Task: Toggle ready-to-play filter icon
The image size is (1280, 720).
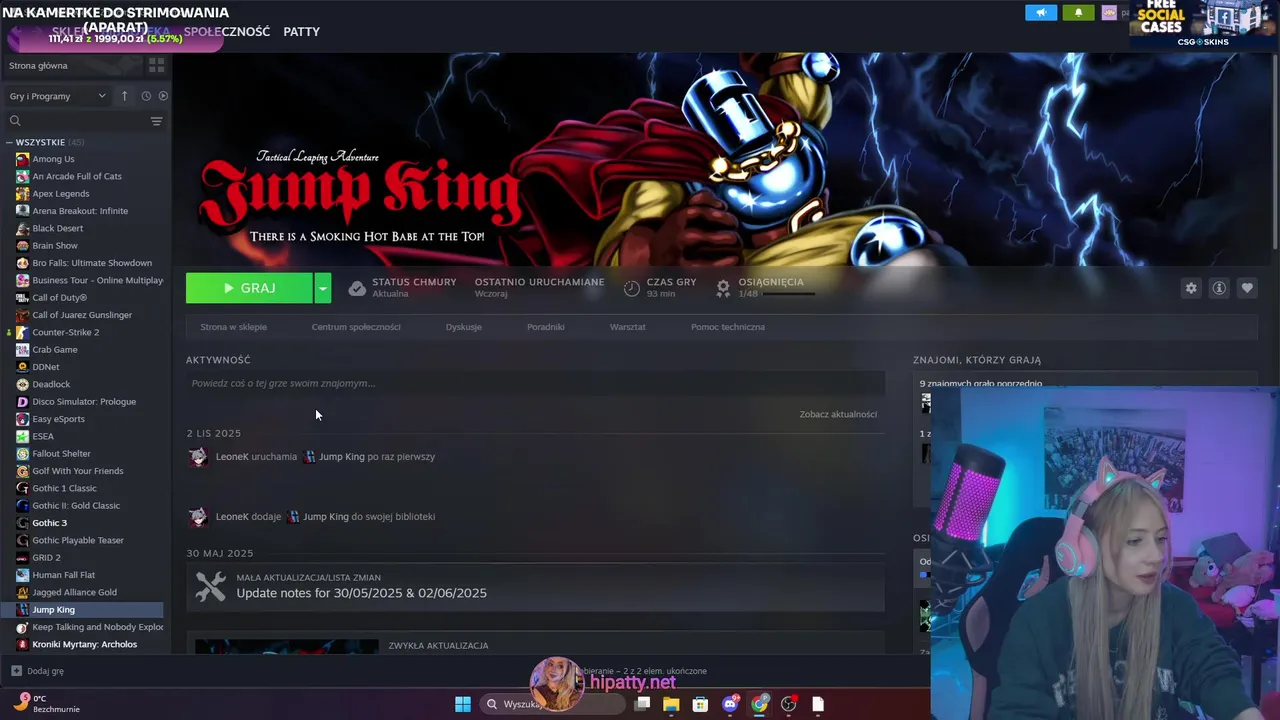Action: (163, 96)
